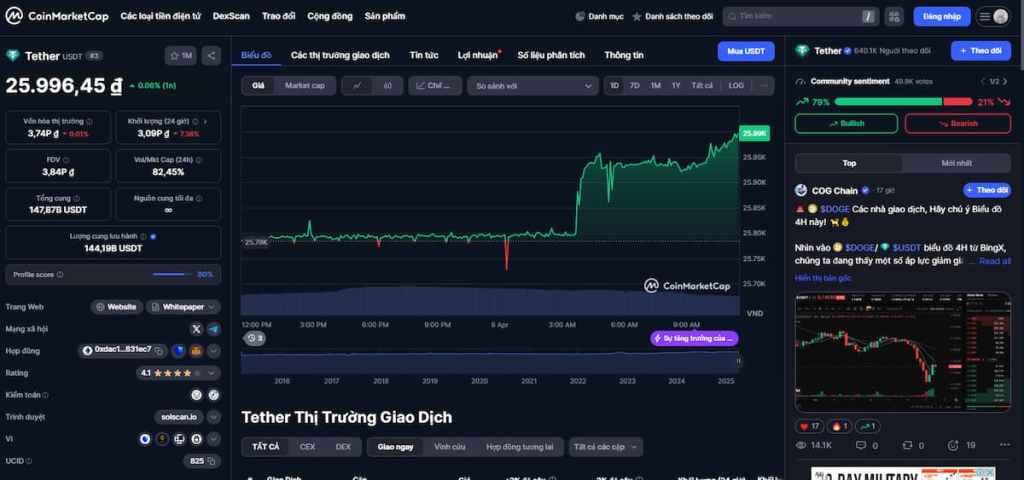Switch chart to candlestick view icon

point(387,86)
